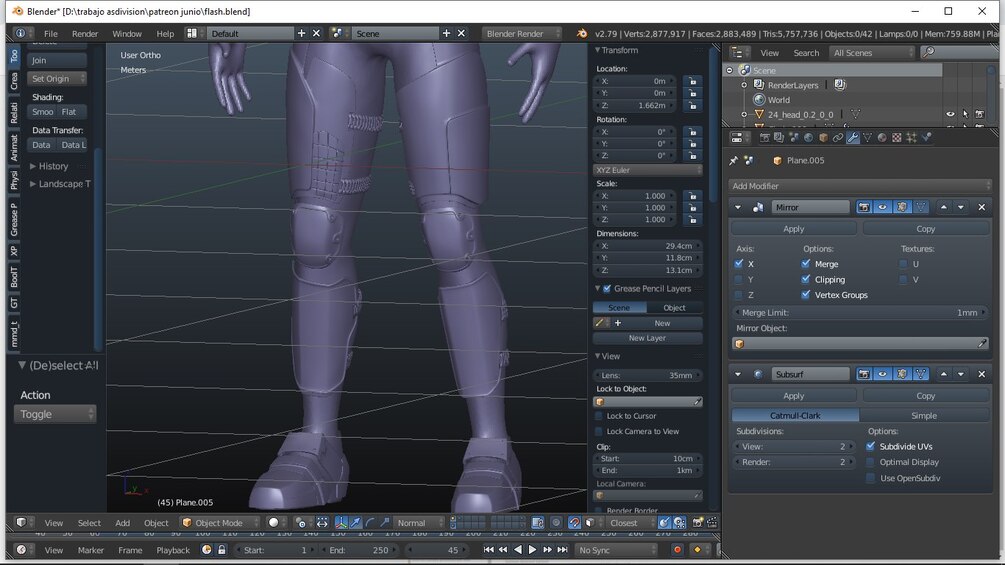Viewport: 1005px width, 565px height.
Task: Jump to the first frame in timeline
Action: (x=488, y=550)
